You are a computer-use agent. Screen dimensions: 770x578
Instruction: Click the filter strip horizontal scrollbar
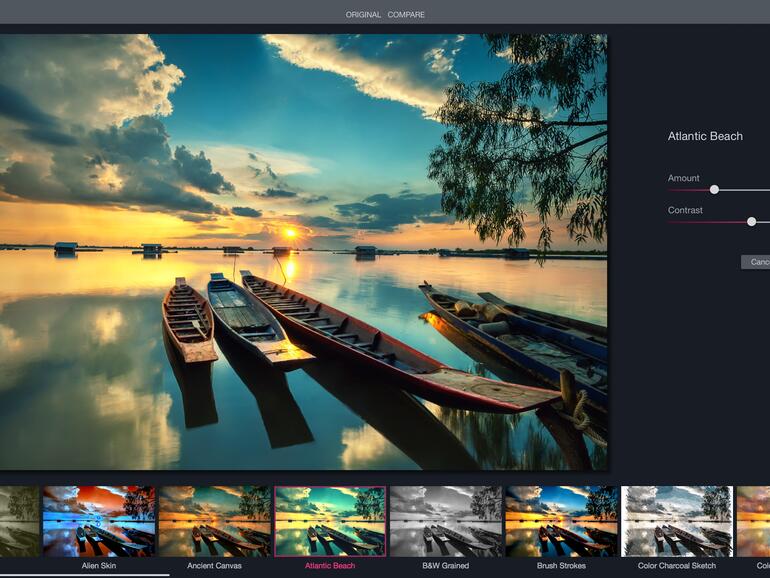[x=84, y=575]
